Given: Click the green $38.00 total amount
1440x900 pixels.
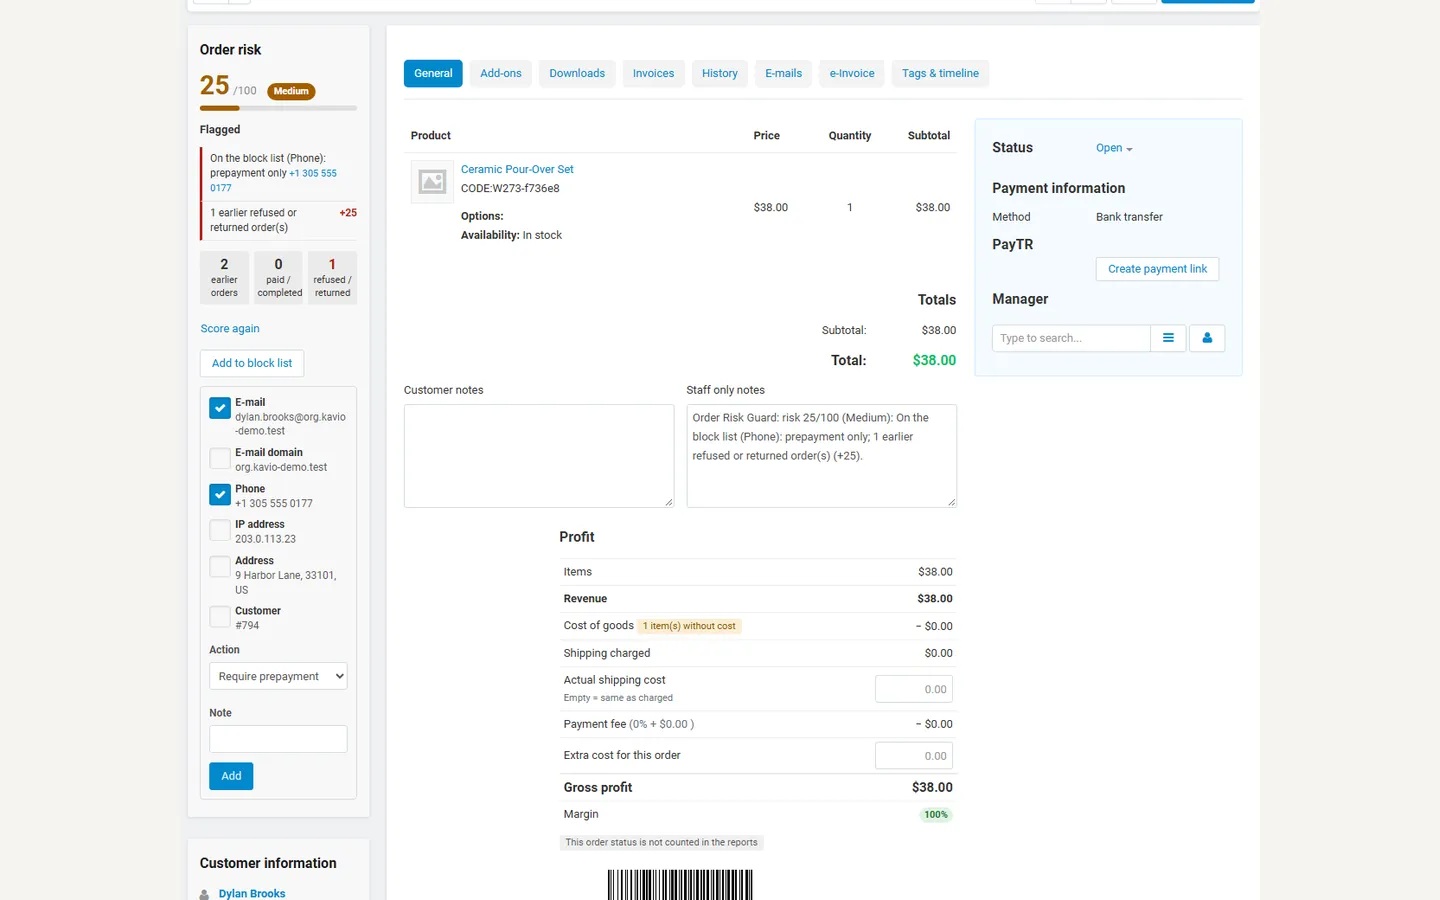Looking at the screenshot, I should coord(934,360).
